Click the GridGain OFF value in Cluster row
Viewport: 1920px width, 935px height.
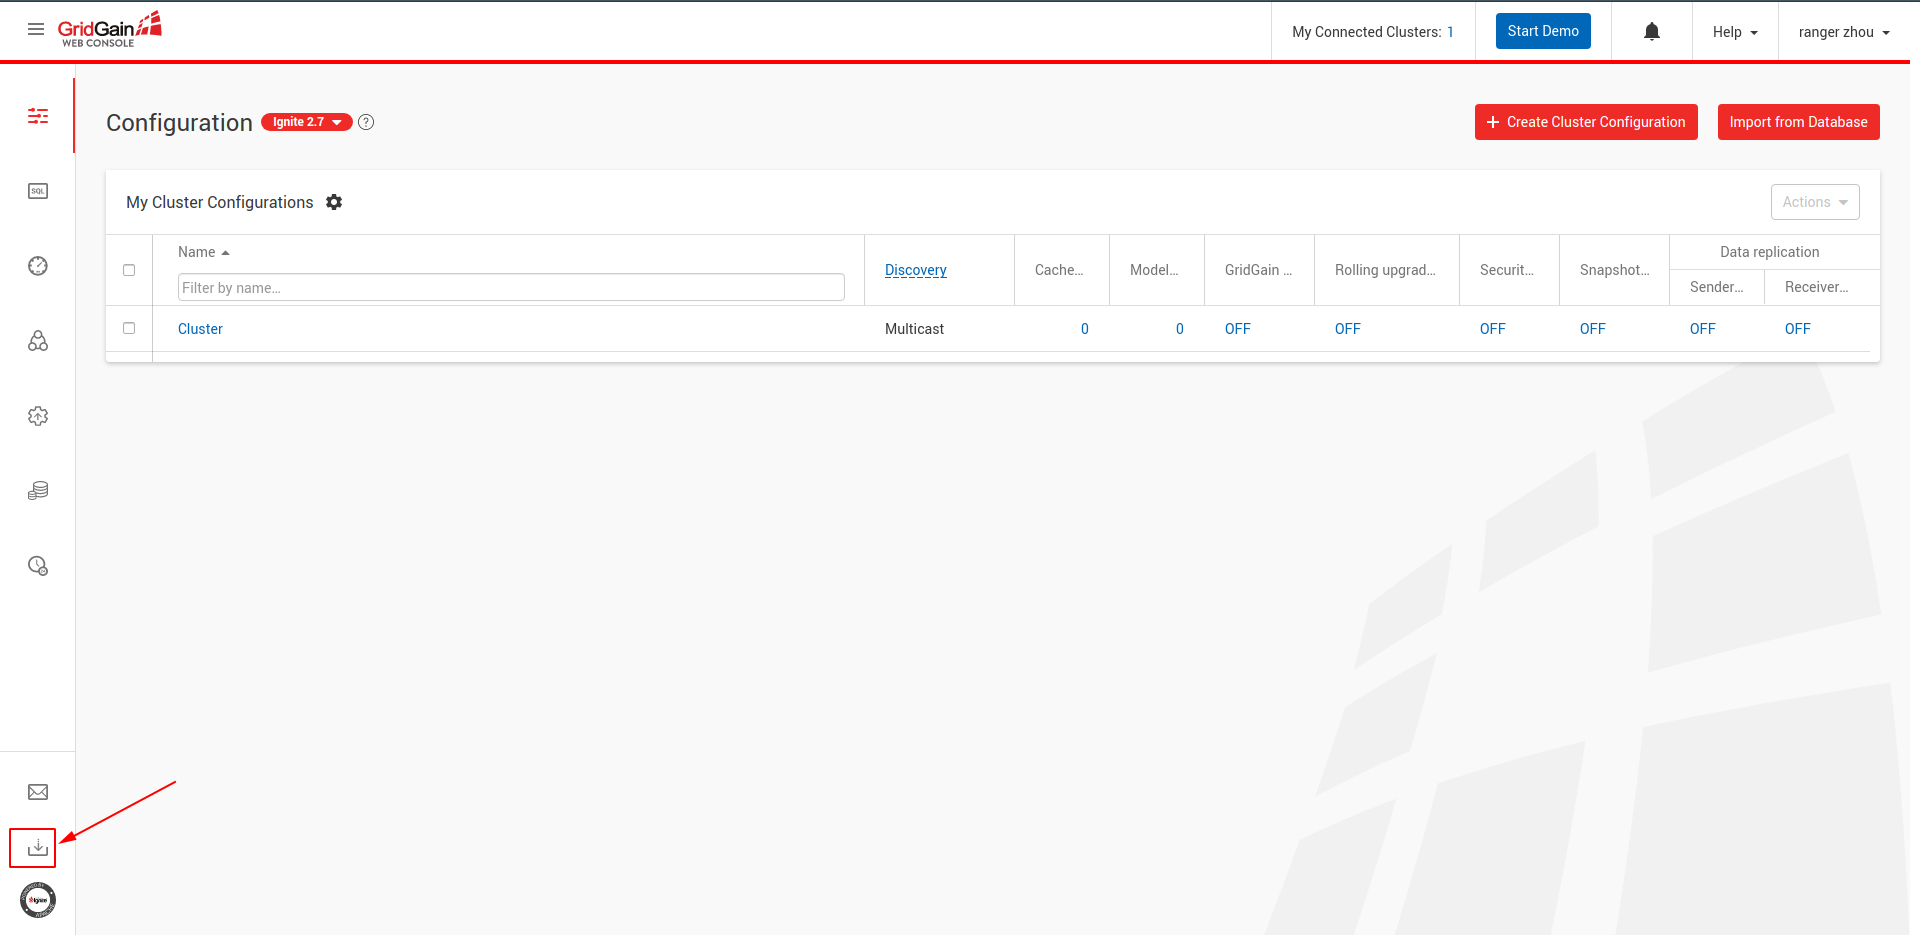click(1238, 329)
